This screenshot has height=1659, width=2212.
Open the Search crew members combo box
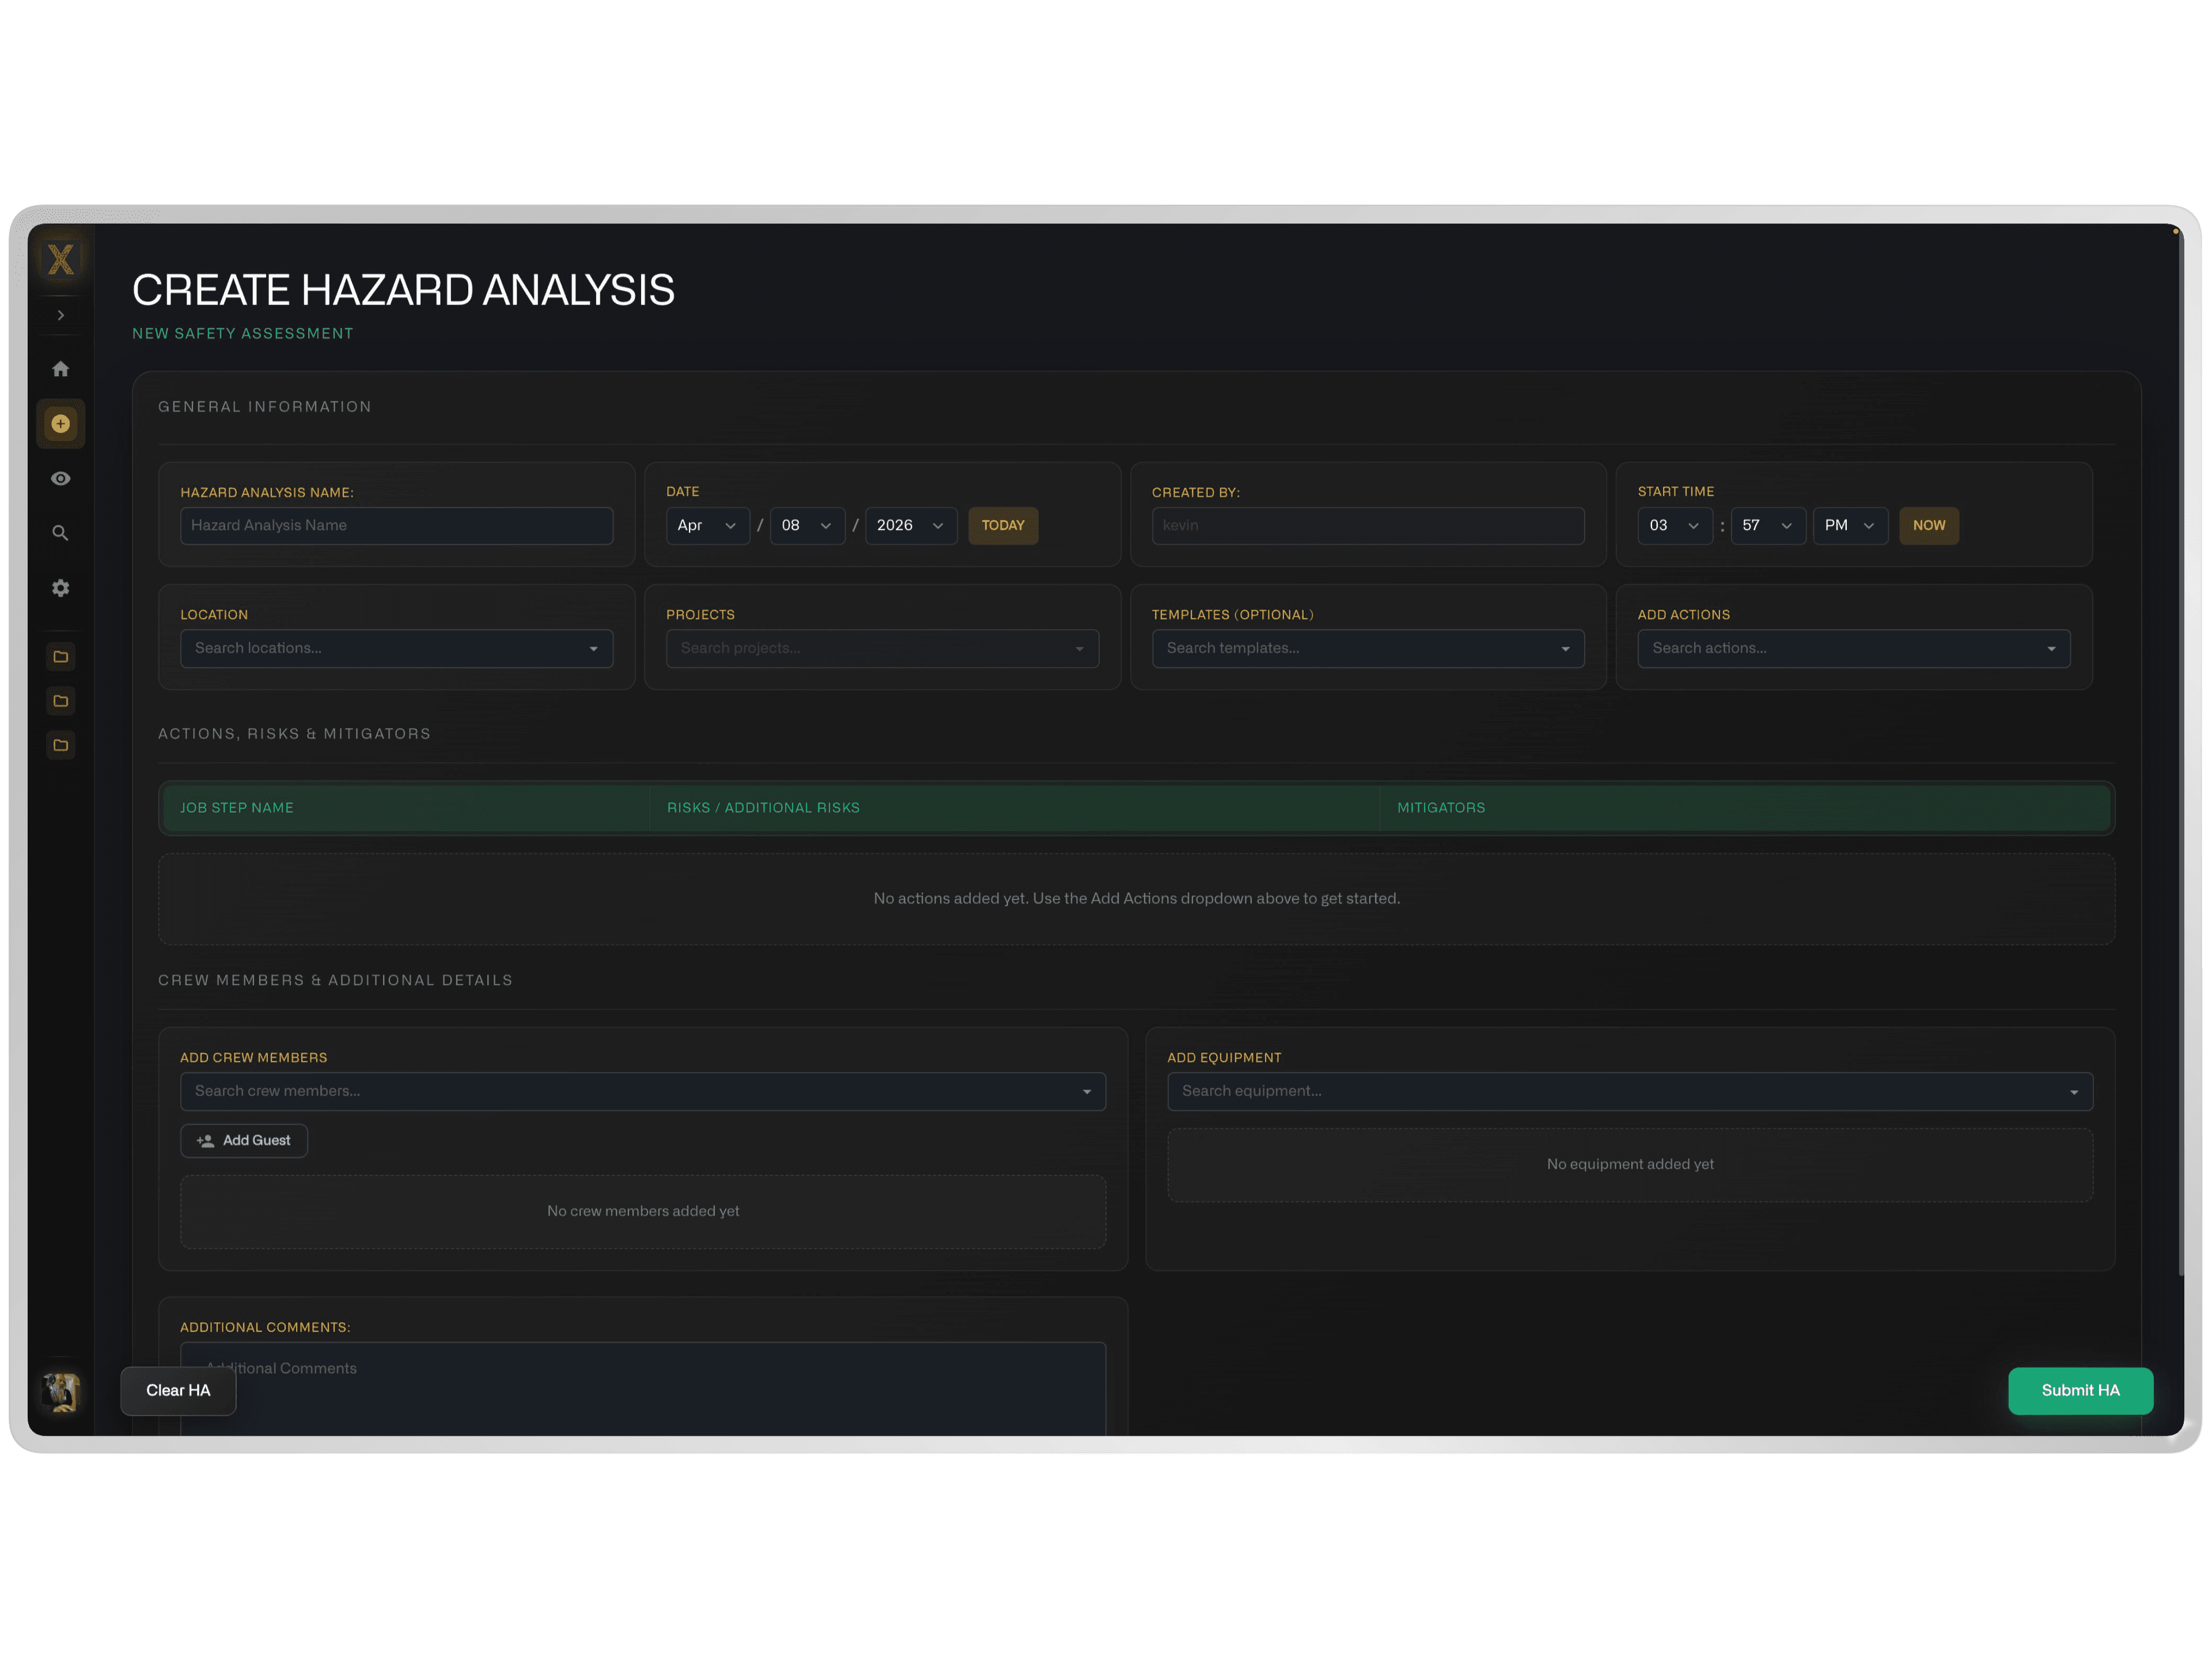[643, 1092]
